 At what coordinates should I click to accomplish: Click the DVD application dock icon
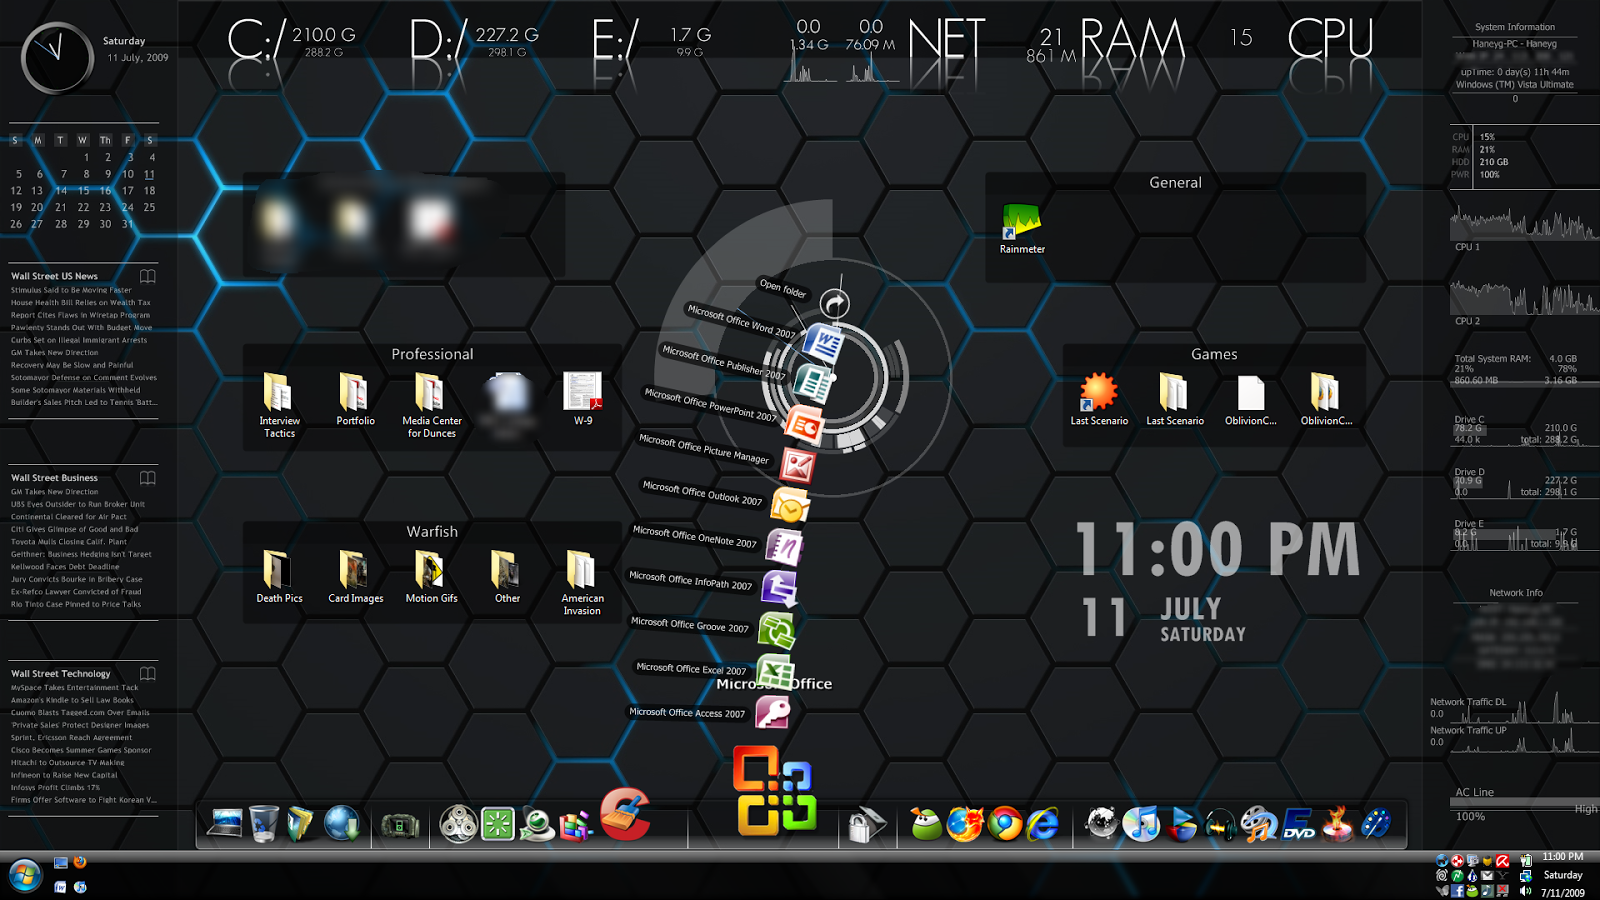click(1299, 824)
